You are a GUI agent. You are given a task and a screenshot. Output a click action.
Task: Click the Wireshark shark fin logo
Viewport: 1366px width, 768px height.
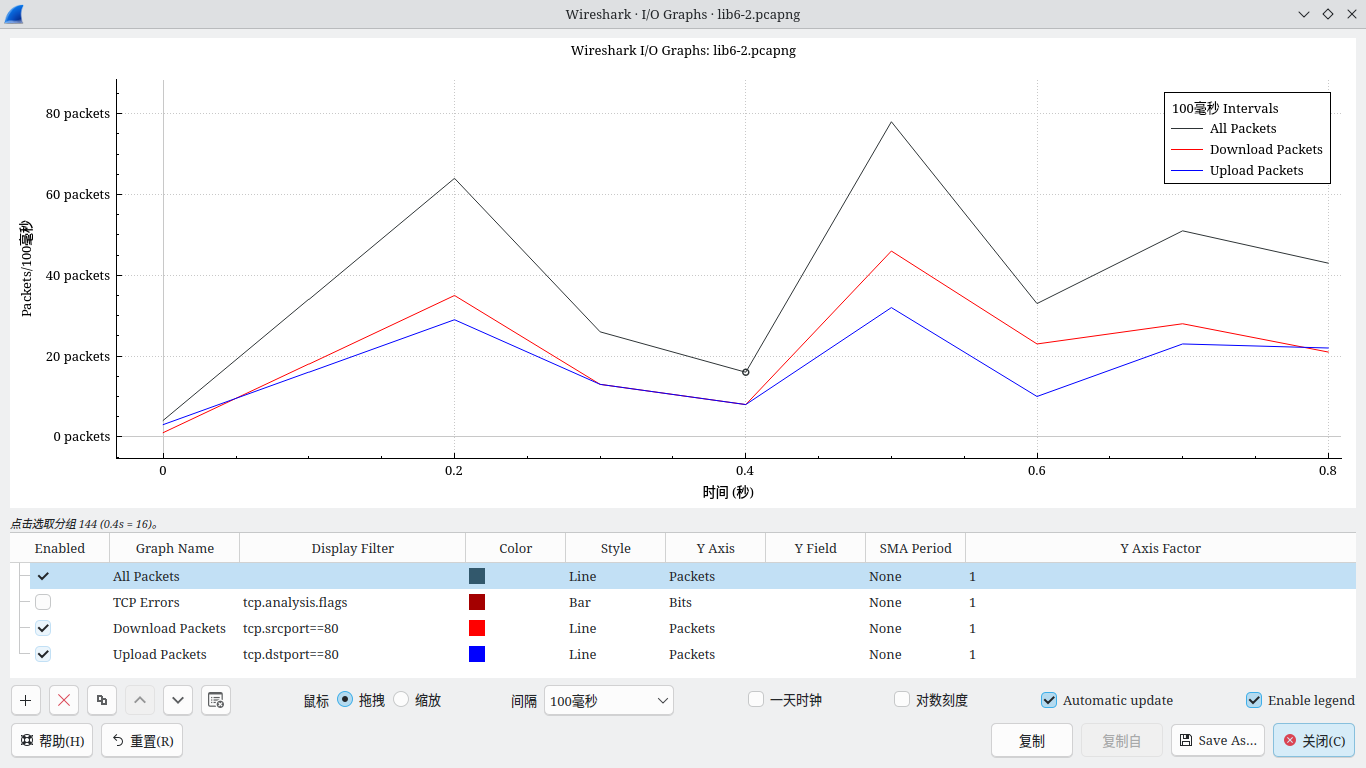click(14, 14)
